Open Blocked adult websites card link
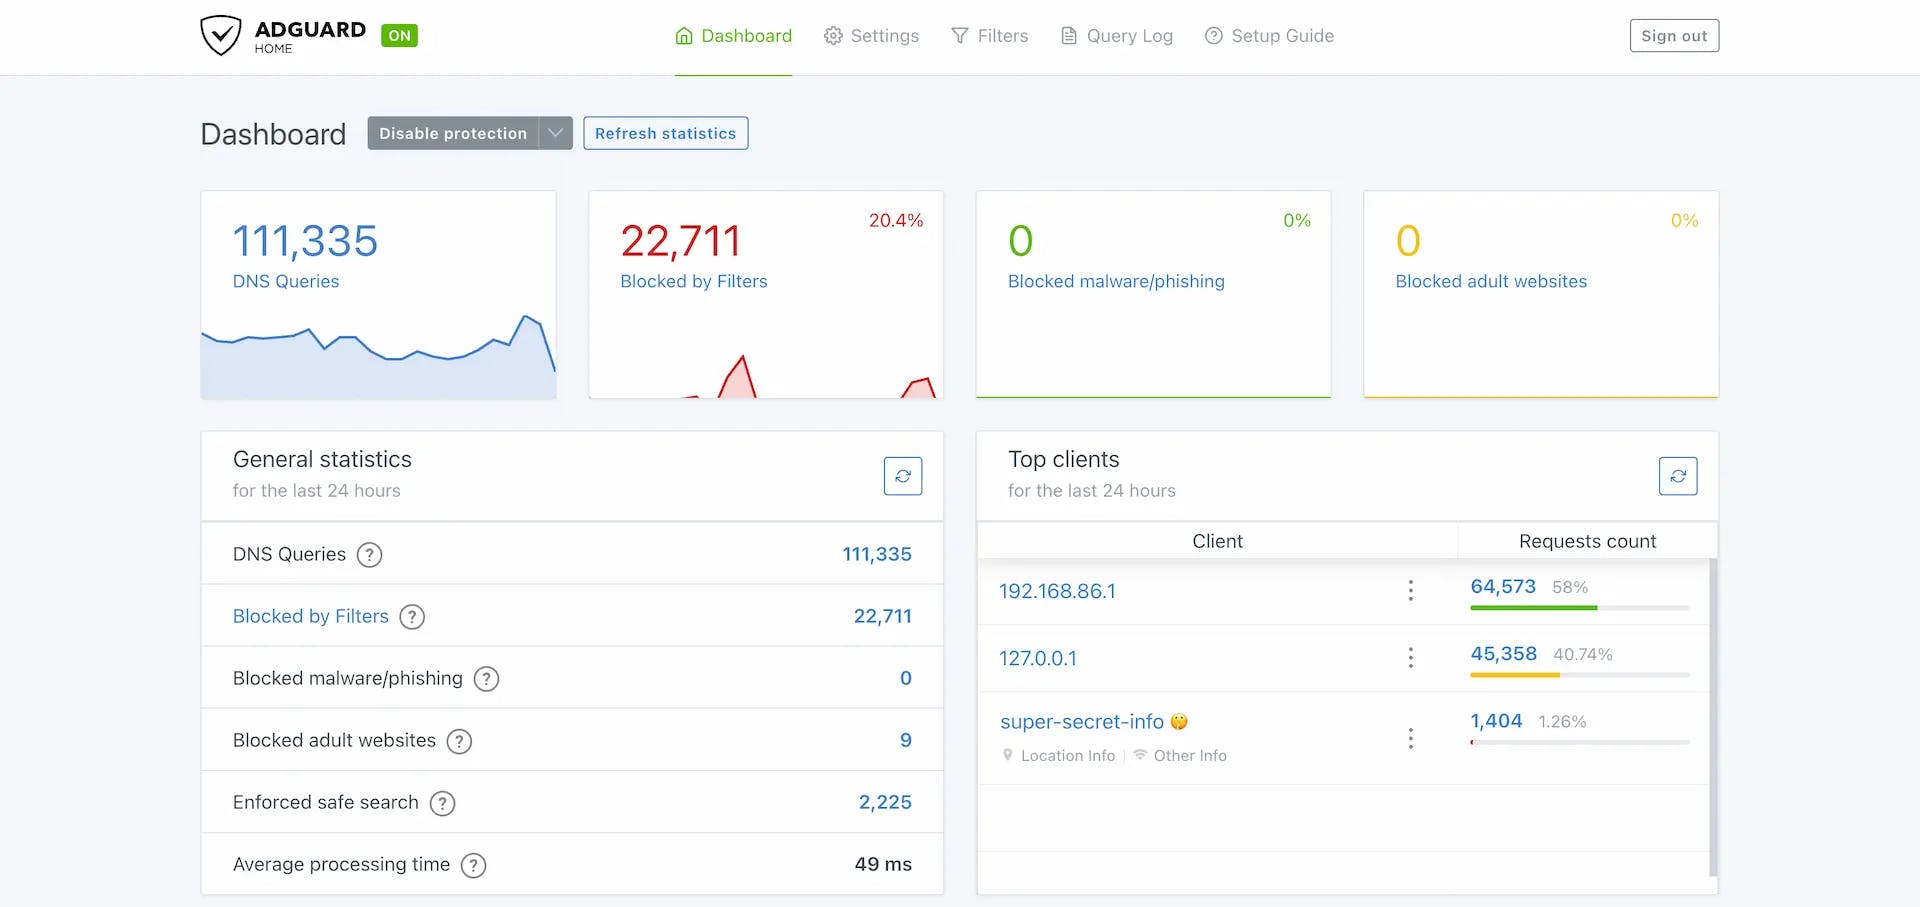Image resolution: width=1920 pixels, height=907 pixels. pyautogui.click(x=1491, y=282)
